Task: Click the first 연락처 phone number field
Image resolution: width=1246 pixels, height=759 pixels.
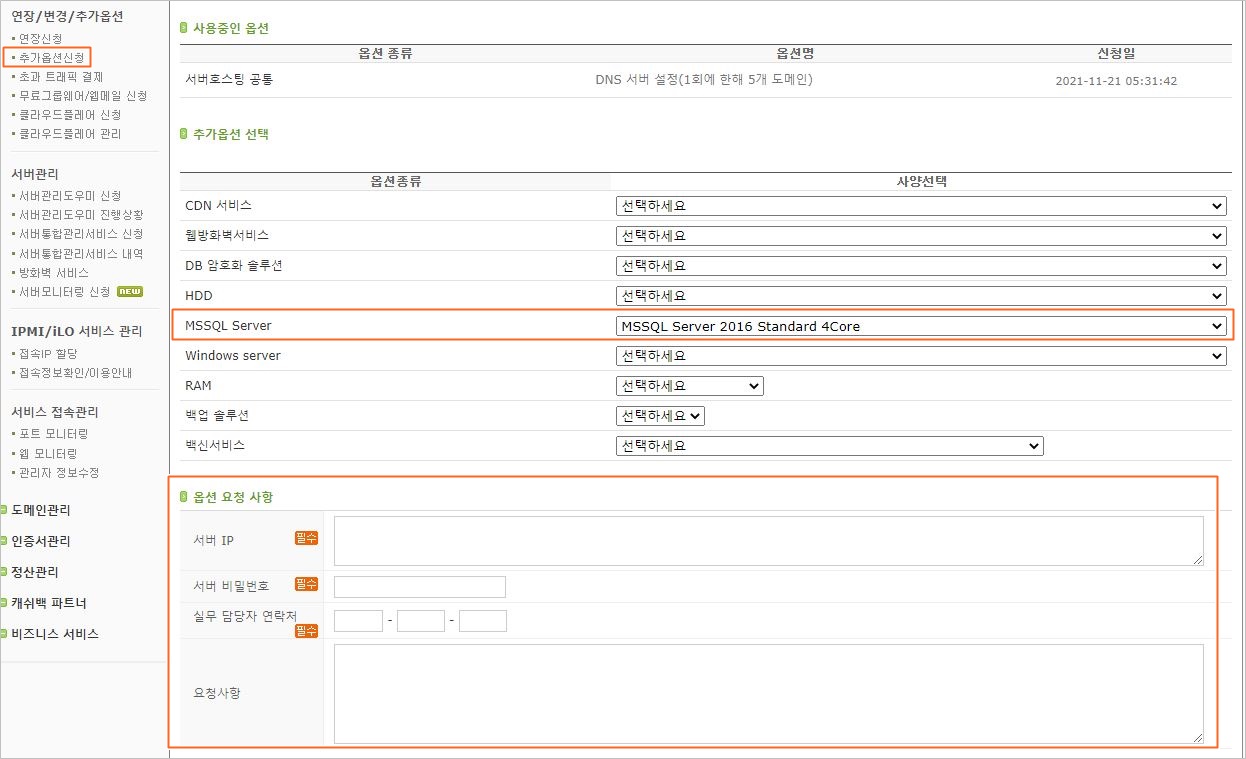Action: 358,621
